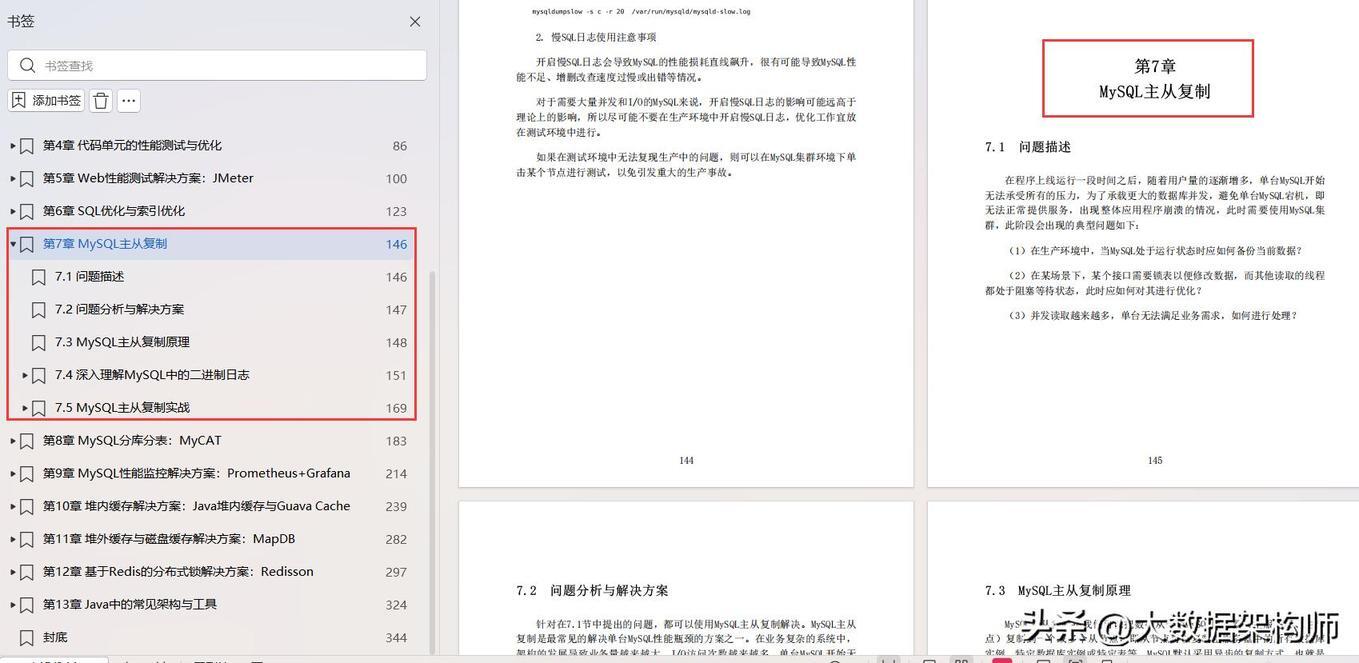Delete bookmark with the trash icon
This screenshot has height=663, width=1359.
(101, 100)
